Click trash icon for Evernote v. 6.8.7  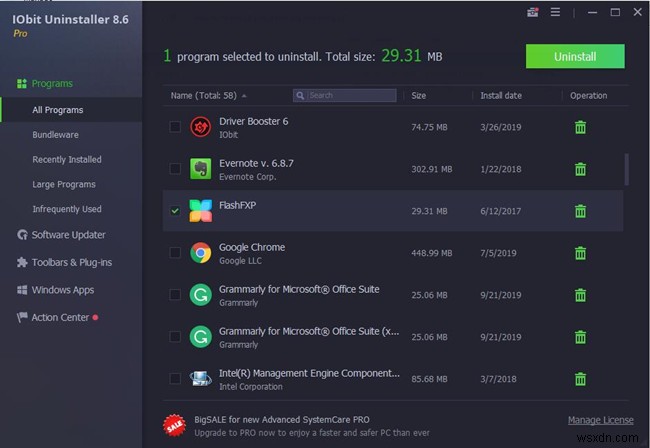coord(580,169)
